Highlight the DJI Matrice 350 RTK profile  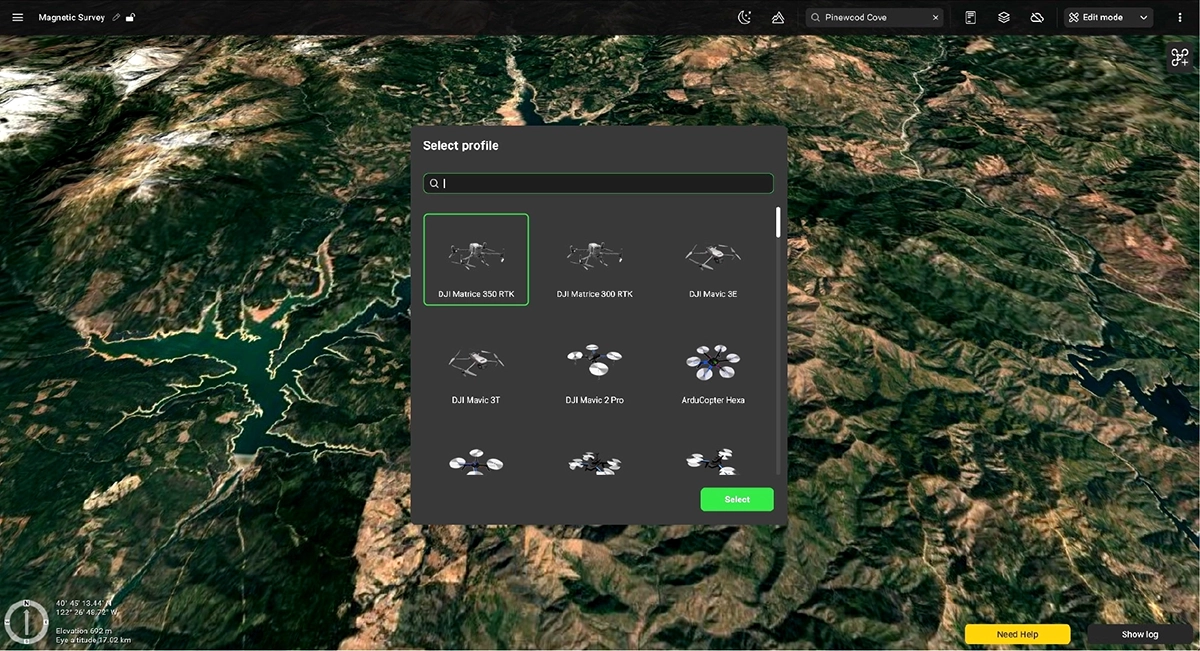click(x=476, y=258)
